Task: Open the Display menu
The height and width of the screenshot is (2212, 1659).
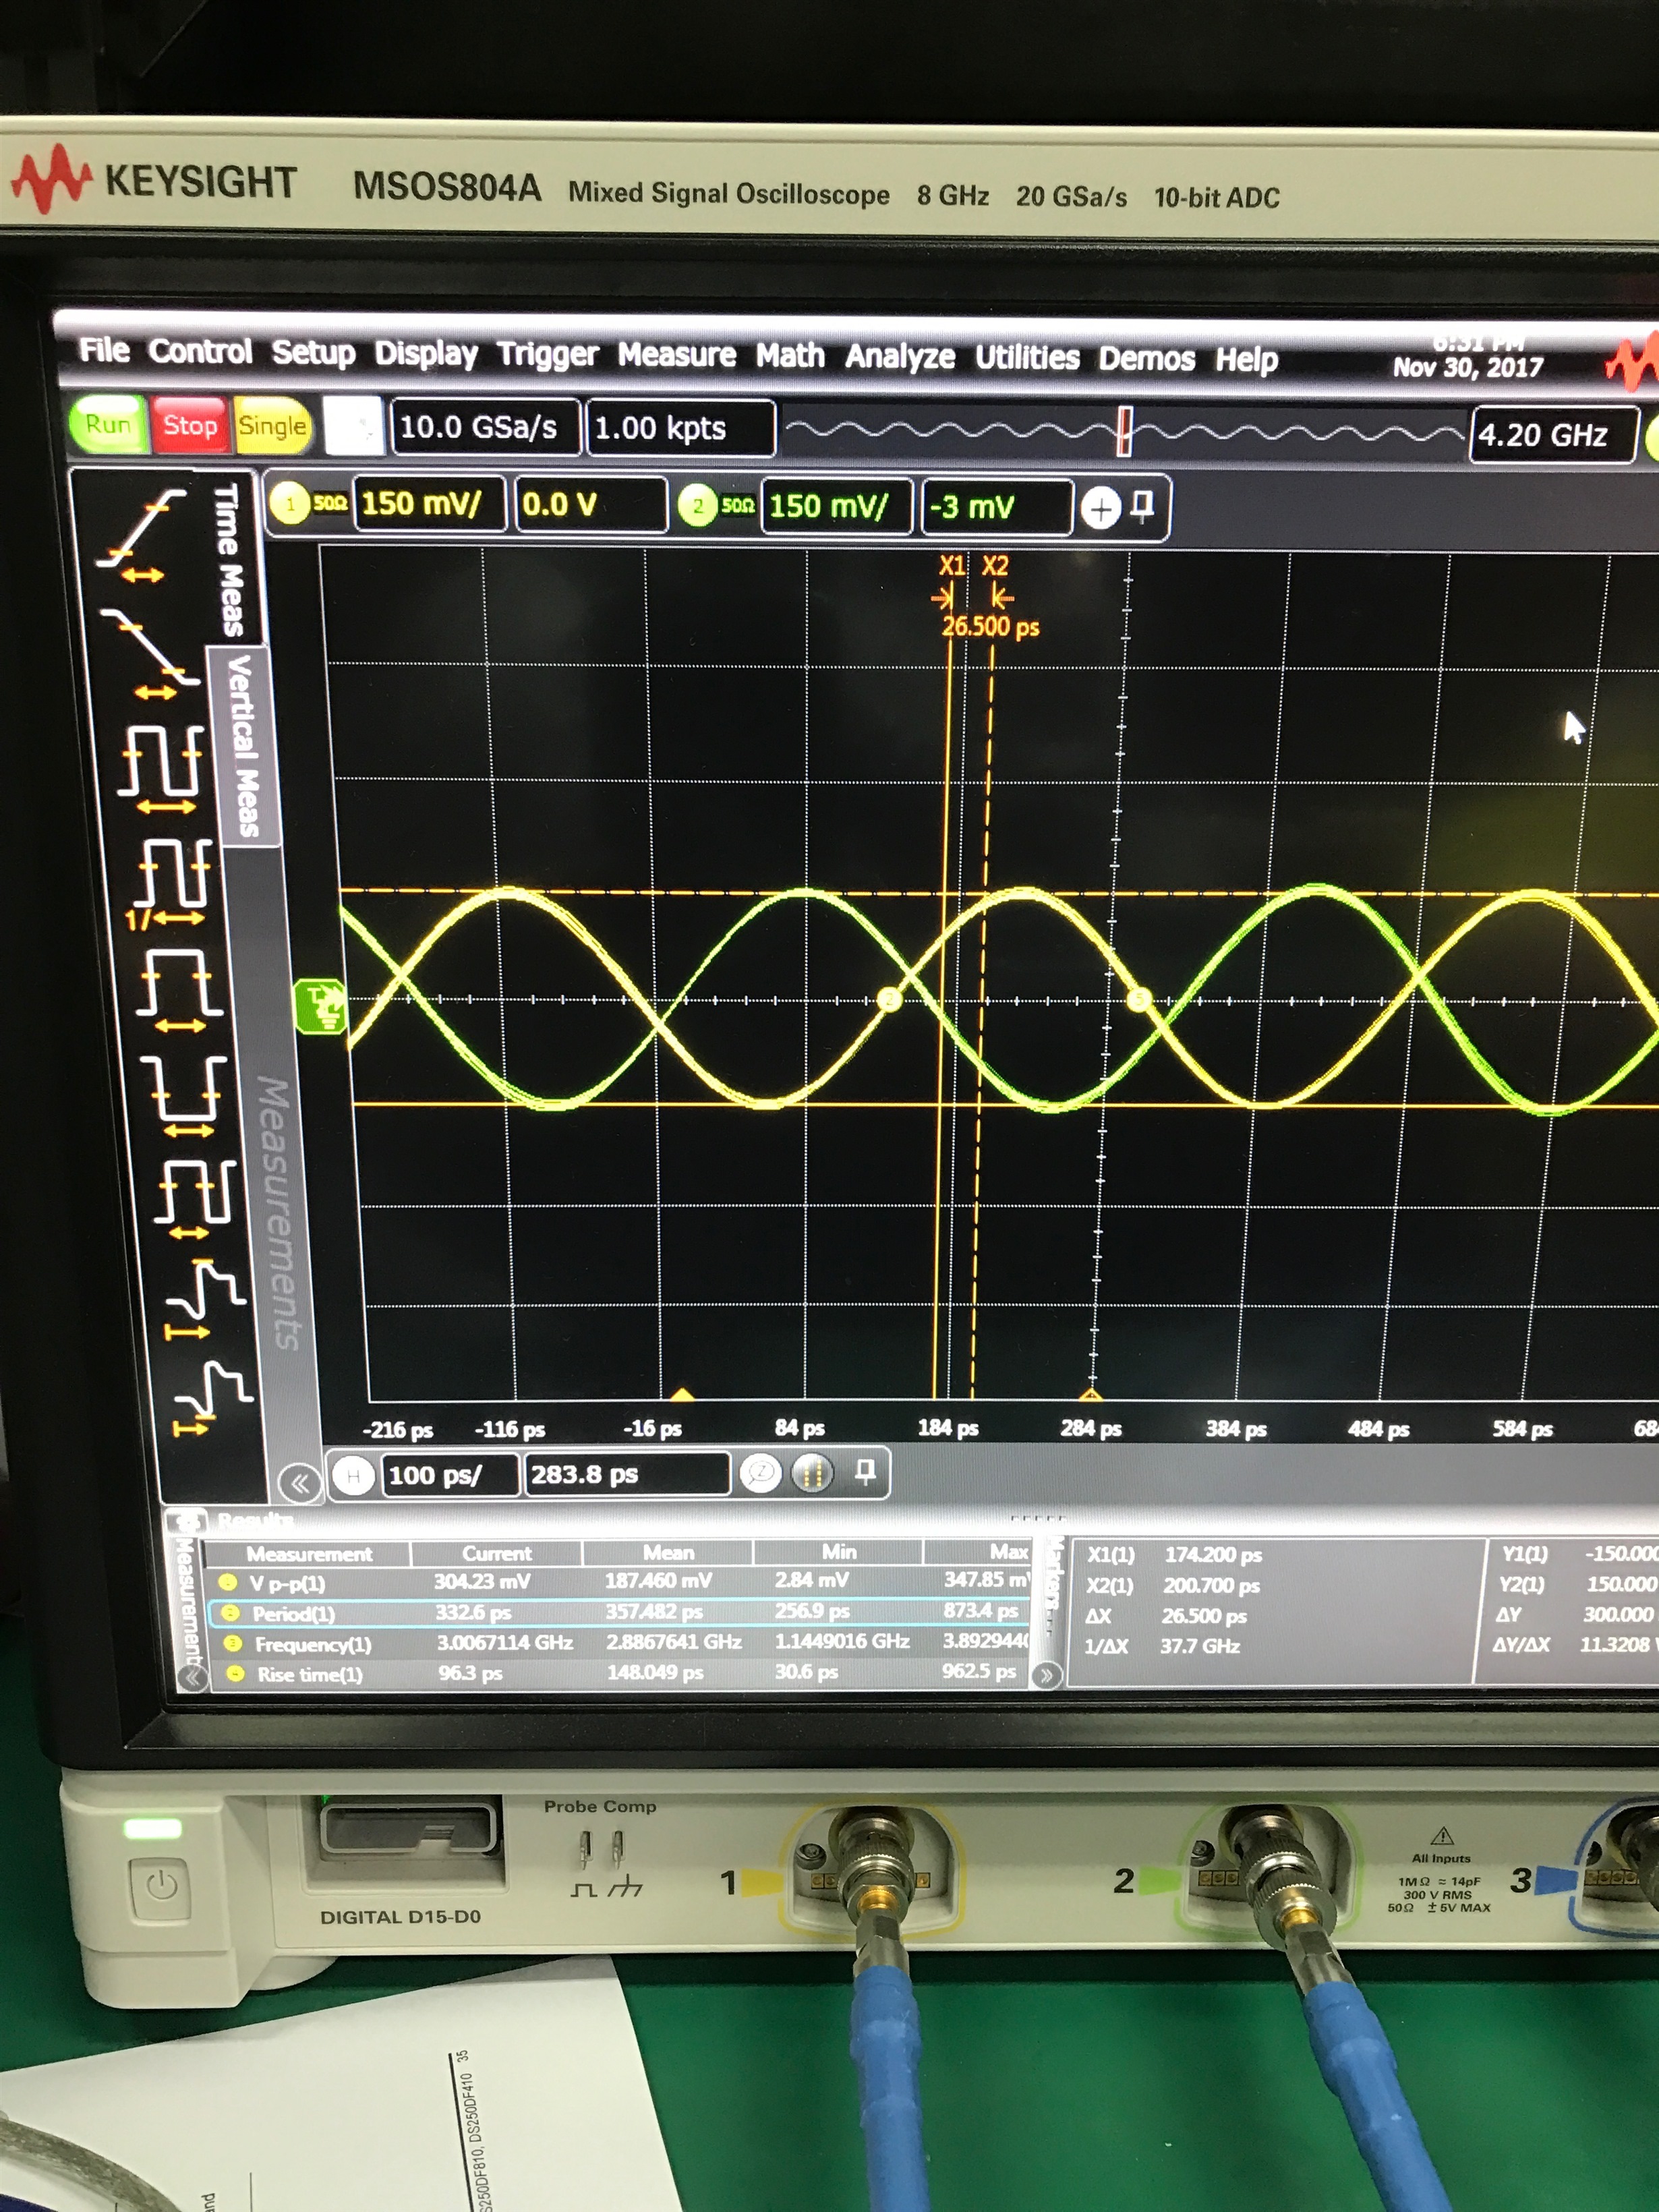Action: (x=426, y=354)
